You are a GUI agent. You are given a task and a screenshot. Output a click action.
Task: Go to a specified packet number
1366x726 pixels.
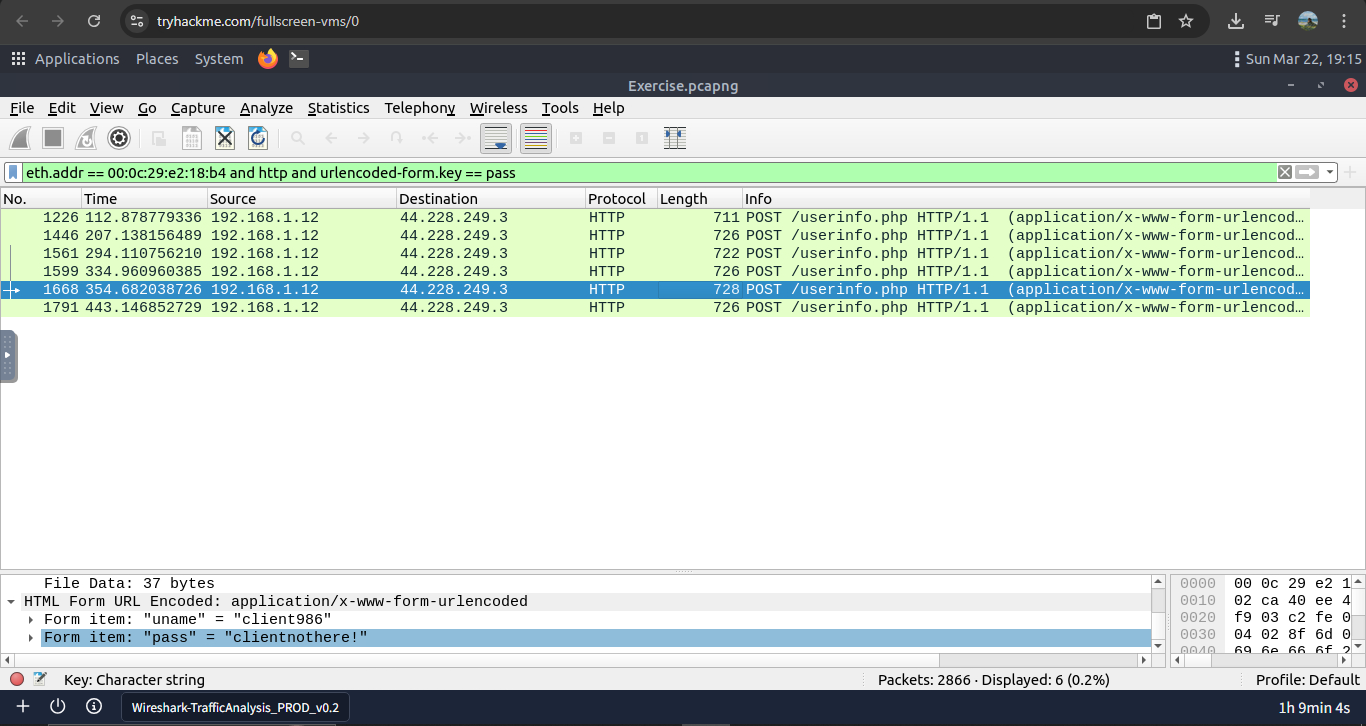(x=397, y=138)
